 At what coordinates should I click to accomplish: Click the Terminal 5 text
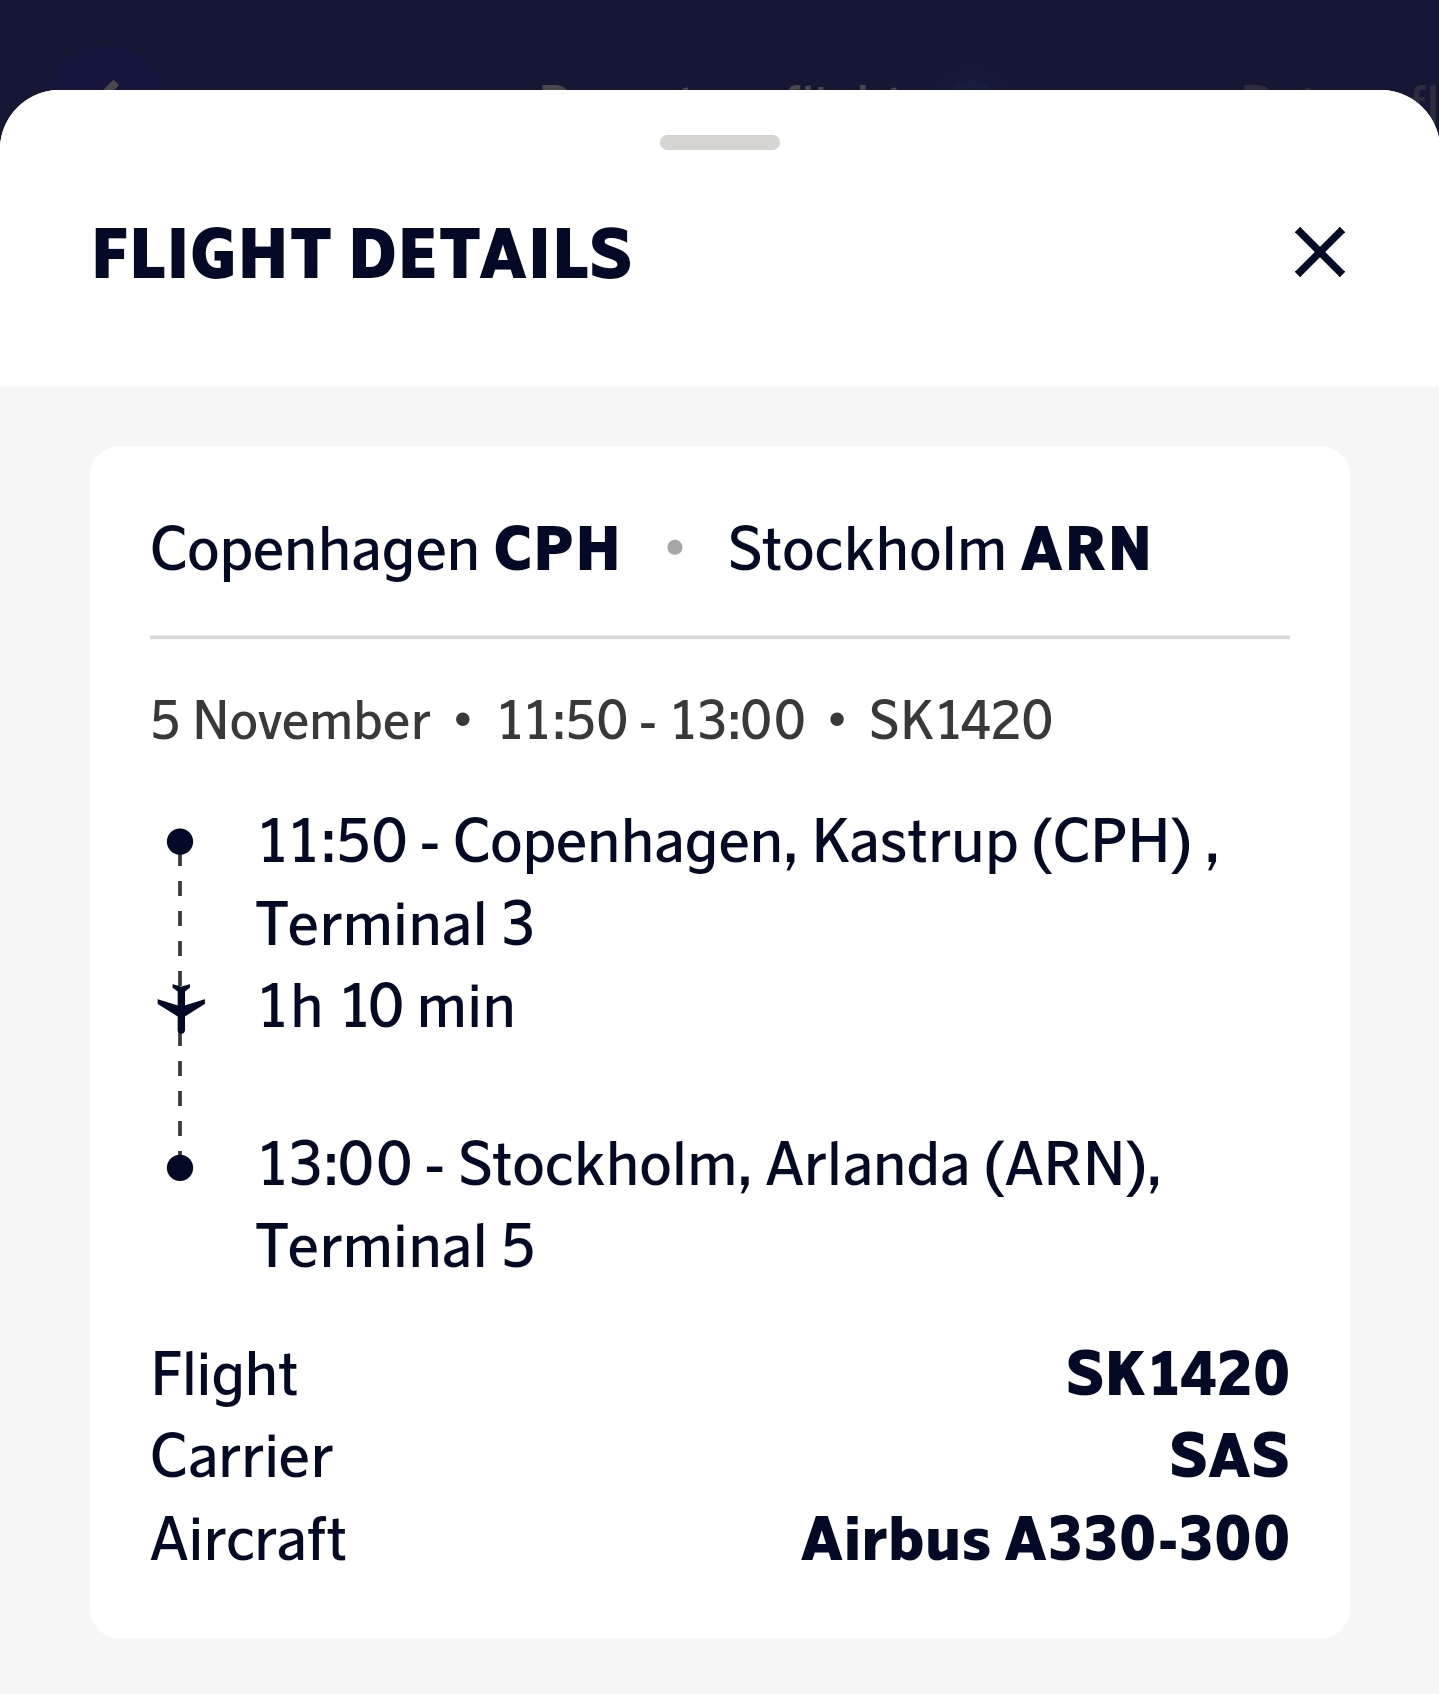coord(395,1247)
